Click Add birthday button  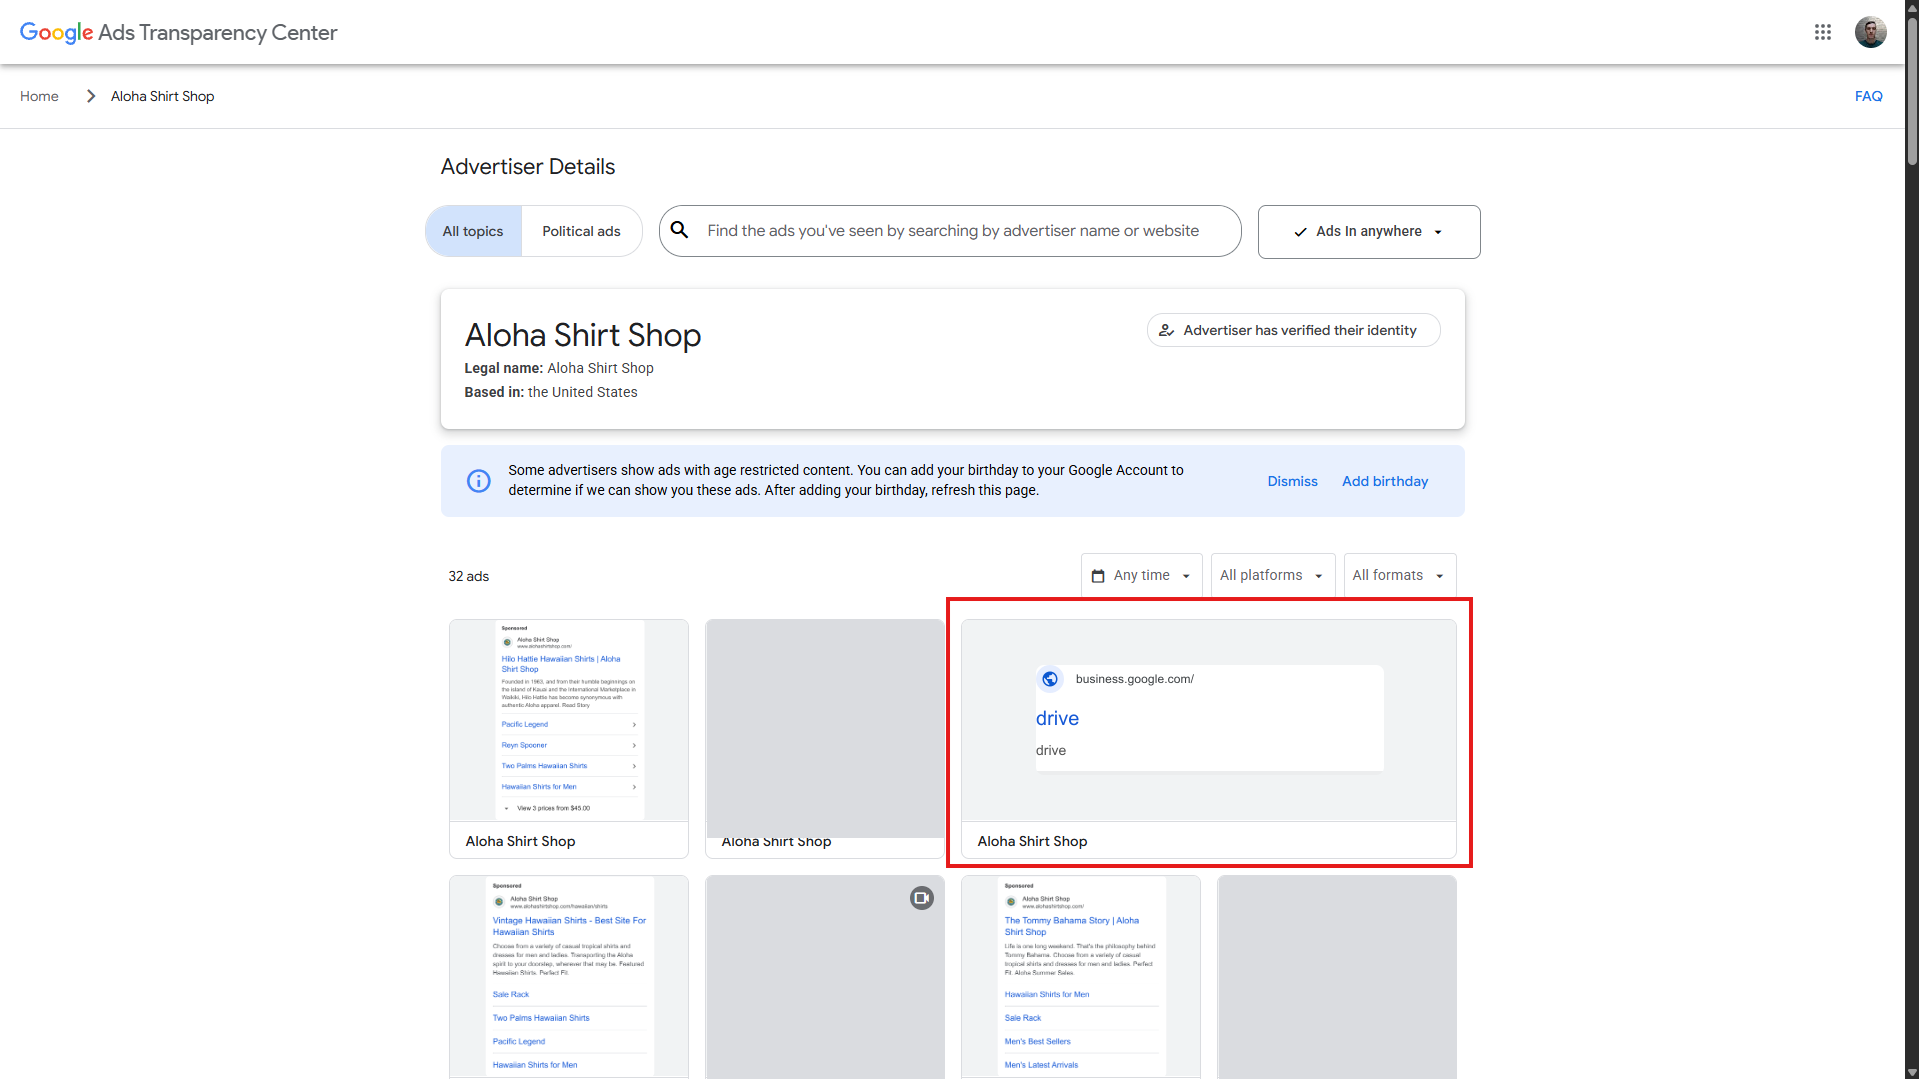(x=1384, y=481)
